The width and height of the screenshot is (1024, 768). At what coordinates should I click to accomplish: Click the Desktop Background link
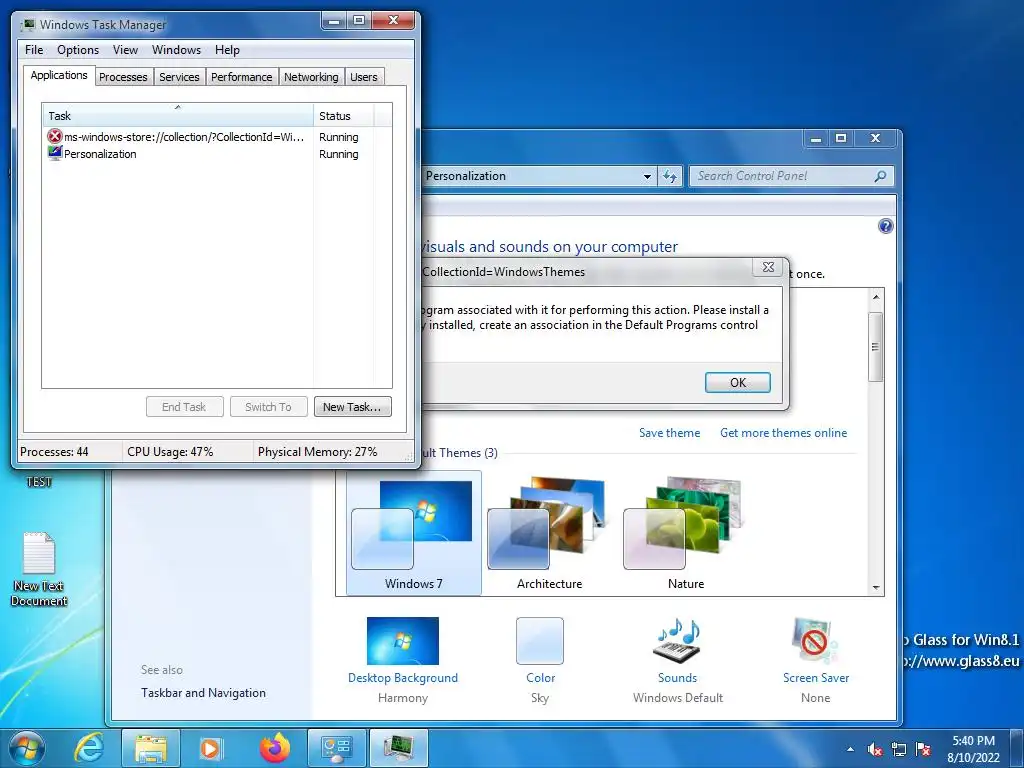point(403,678)
